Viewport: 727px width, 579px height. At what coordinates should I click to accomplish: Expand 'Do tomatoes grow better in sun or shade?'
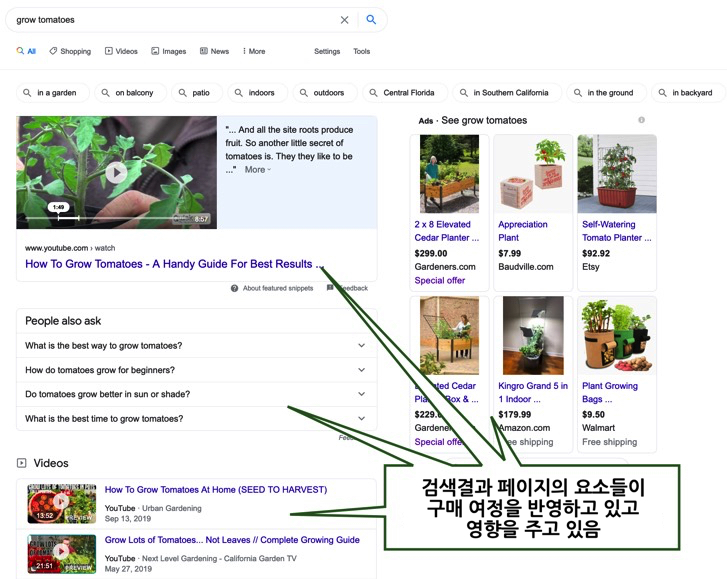pyautogui.click(x=197, y=394)
